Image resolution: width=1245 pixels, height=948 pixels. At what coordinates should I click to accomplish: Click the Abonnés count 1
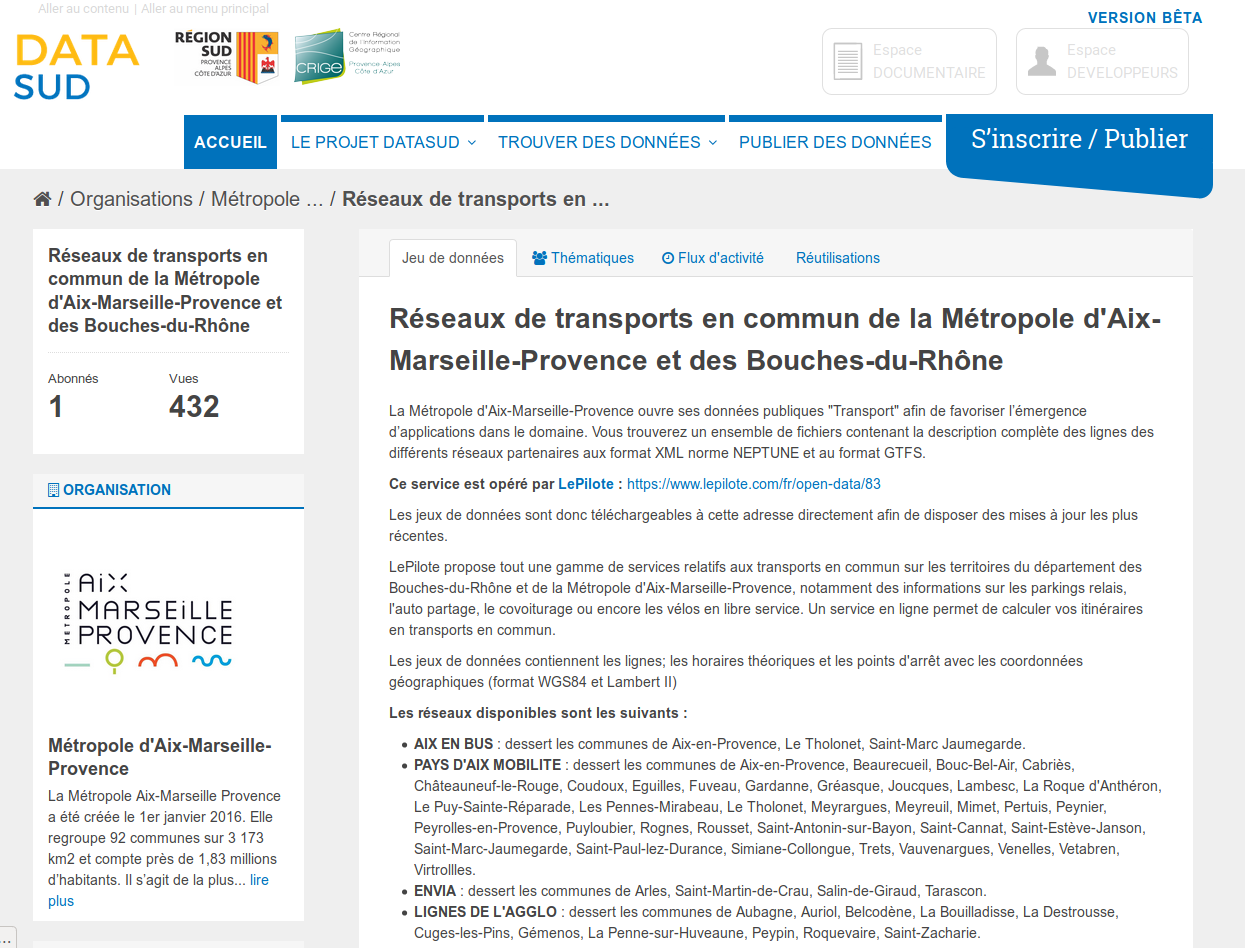tap(56, 407)
